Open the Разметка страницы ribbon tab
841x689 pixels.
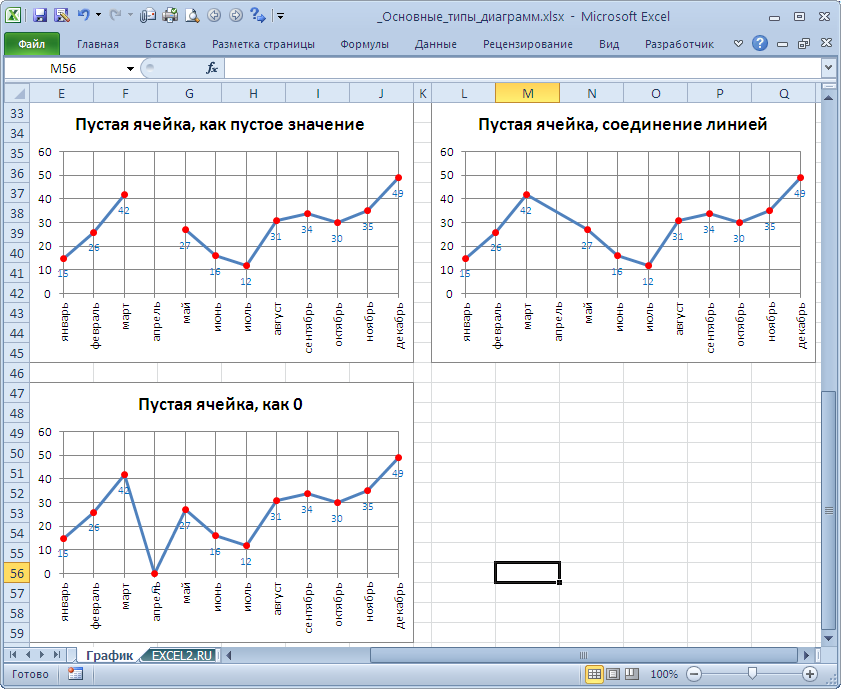click(263, 44)
